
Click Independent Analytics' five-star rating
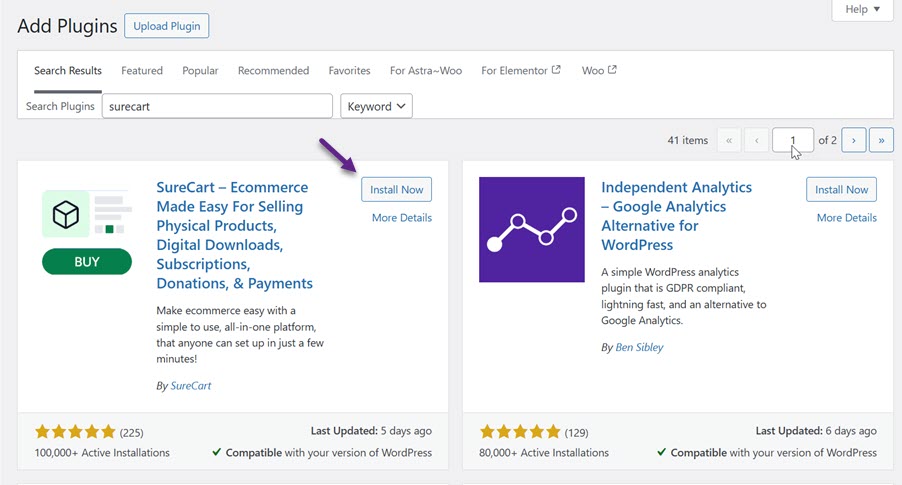click(x=520, y=431)
